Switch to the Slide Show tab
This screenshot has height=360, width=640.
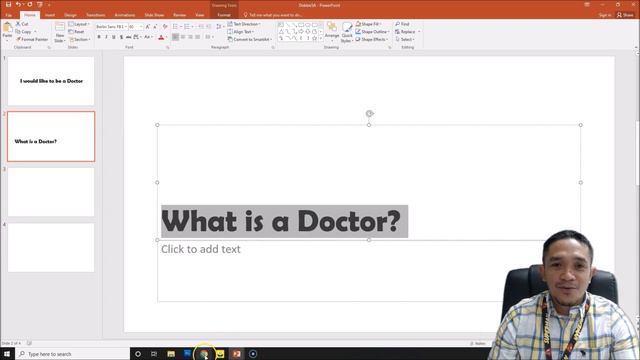coord(154,15)
